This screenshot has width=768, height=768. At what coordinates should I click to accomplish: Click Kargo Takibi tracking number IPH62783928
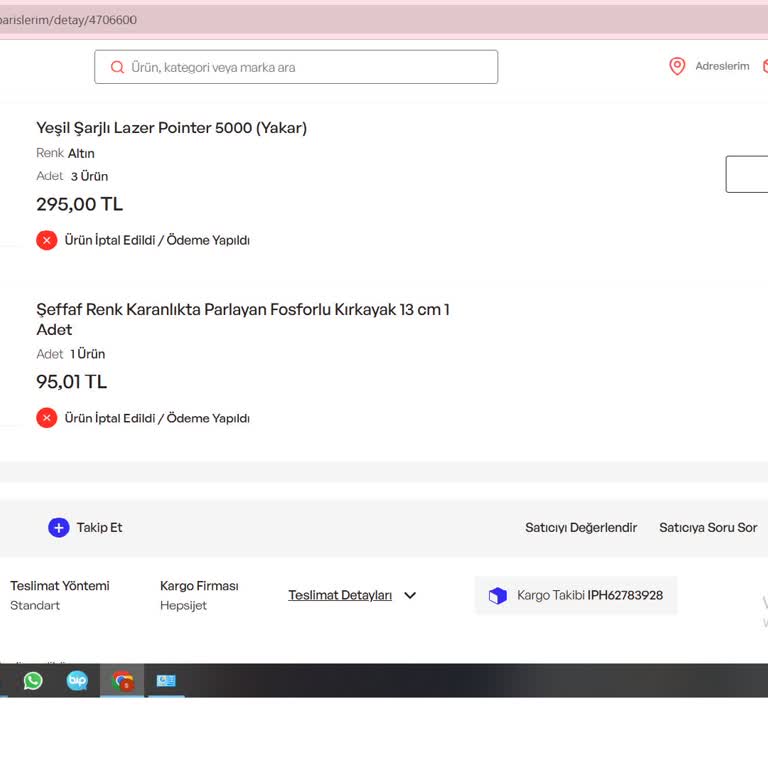pos(625,595)
